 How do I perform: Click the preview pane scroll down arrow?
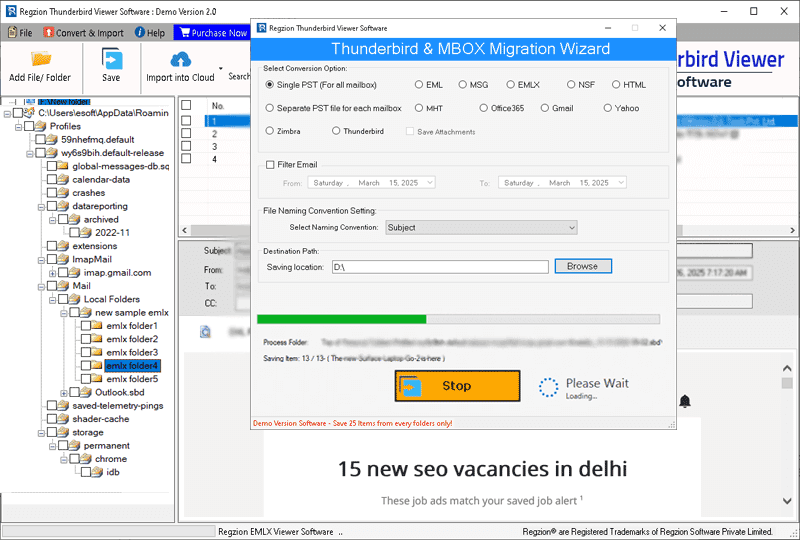pos(787,501)
